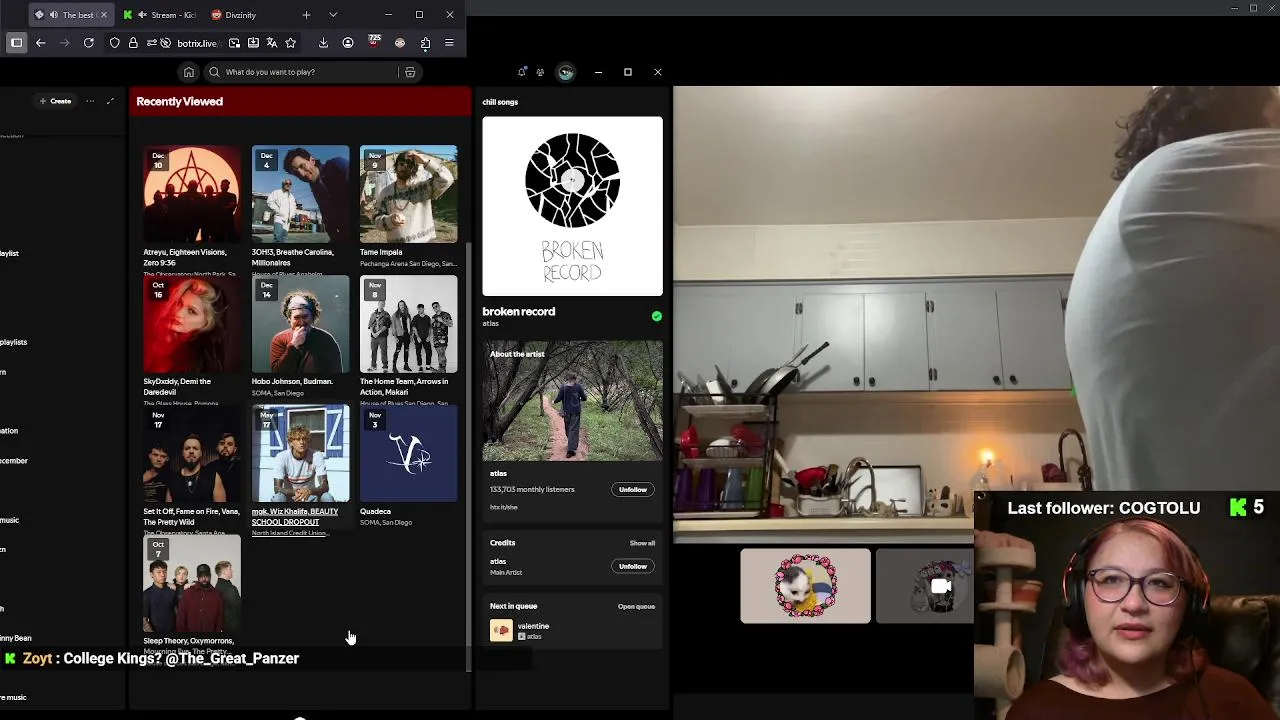Open a new browser tab with plus button
1280x720 pixels.
click(x=306, y=15)
